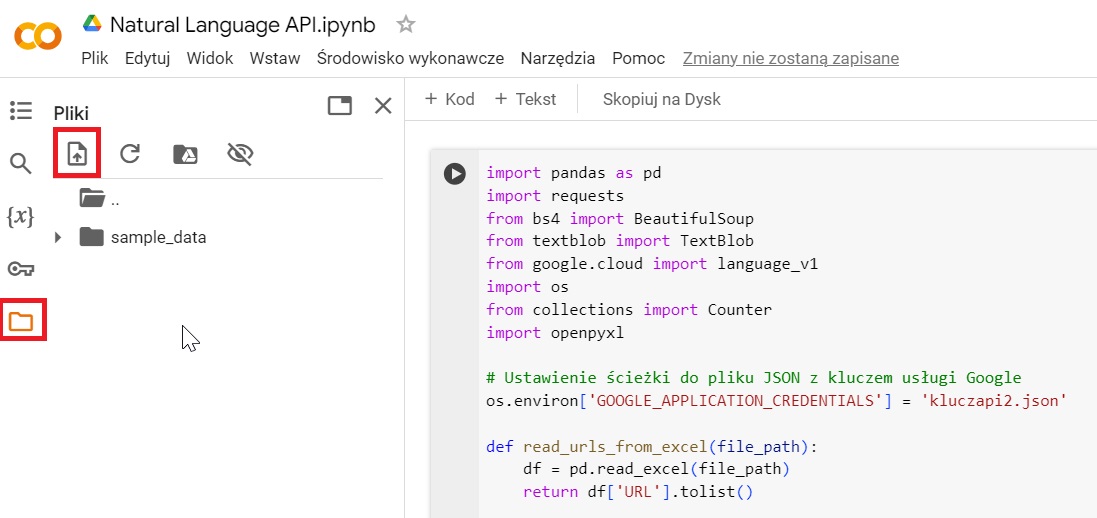
Task: Refresh the file list
Action: click(130, 153)
